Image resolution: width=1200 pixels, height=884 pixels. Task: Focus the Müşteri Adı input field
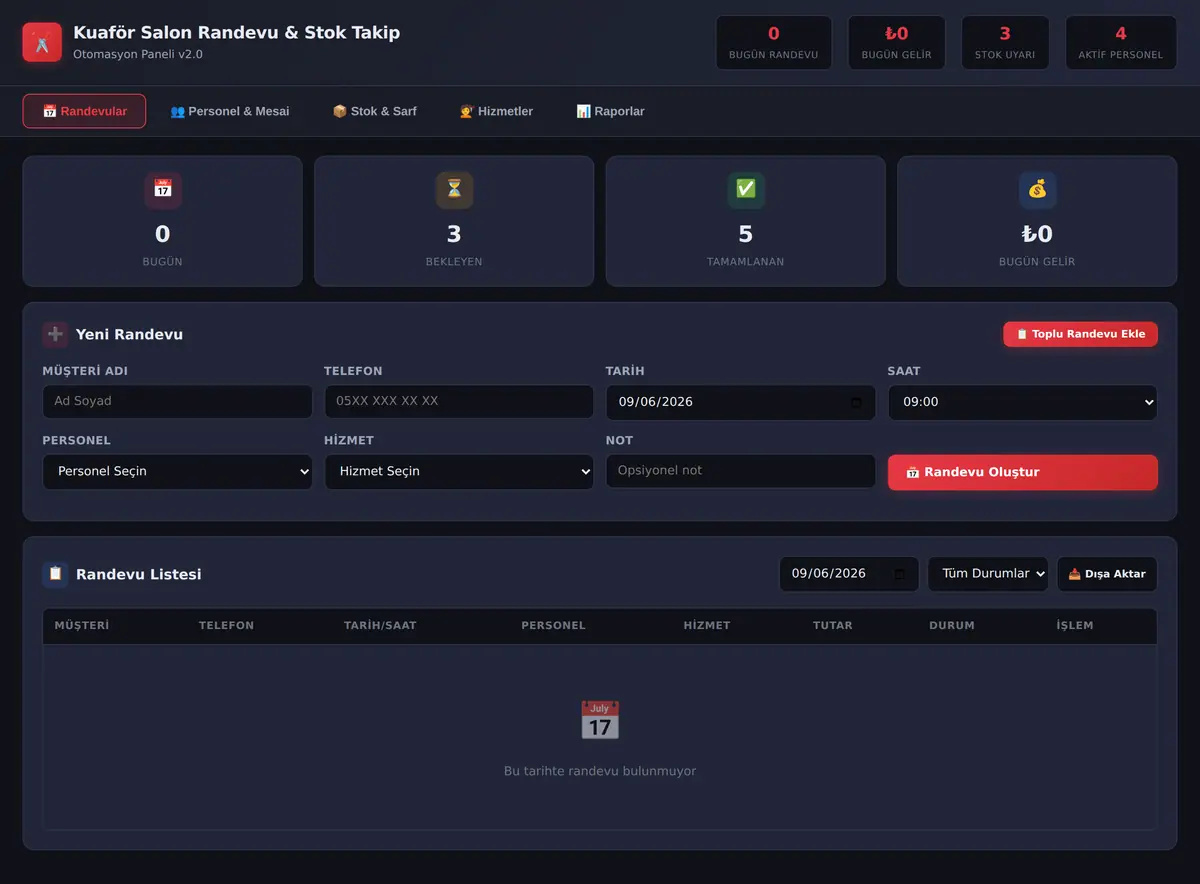pyautogui.click(x=177, y=401)
